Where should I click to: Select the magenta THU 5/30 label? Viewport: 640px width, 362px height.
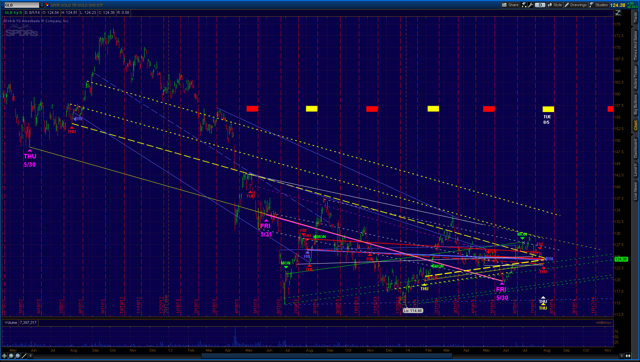[29, 160]
